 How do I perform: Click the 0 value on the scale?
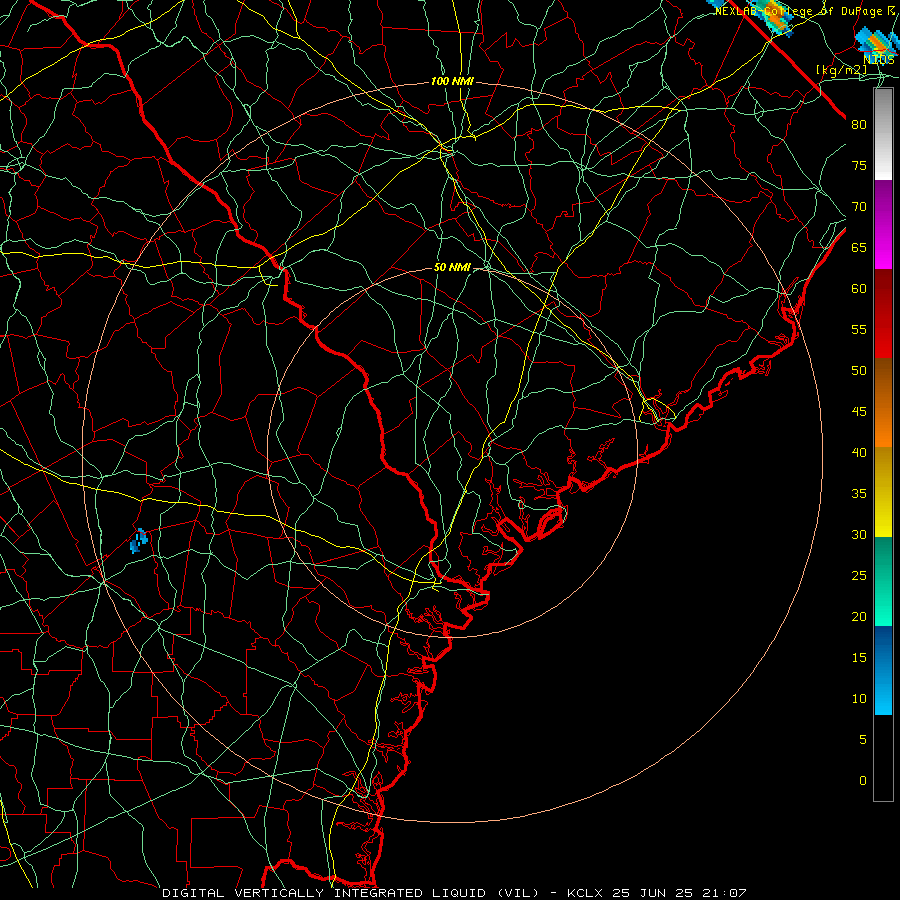point(863,781)
